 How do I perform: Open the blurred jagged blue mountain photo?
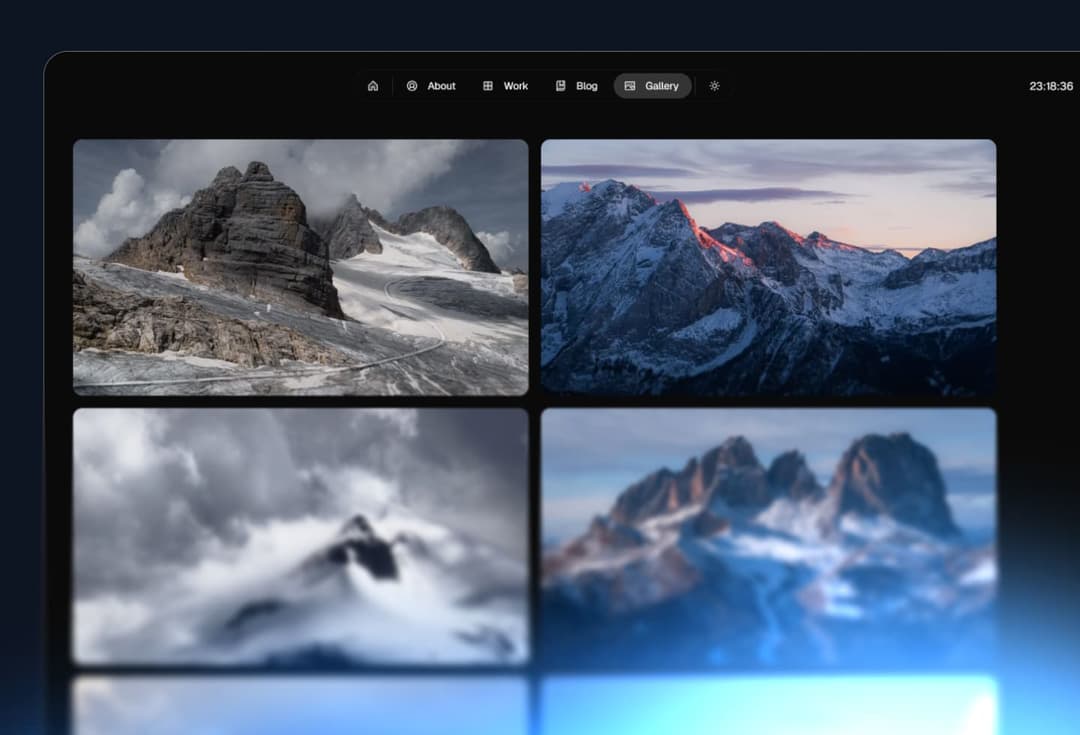click(x=769, y=536)
